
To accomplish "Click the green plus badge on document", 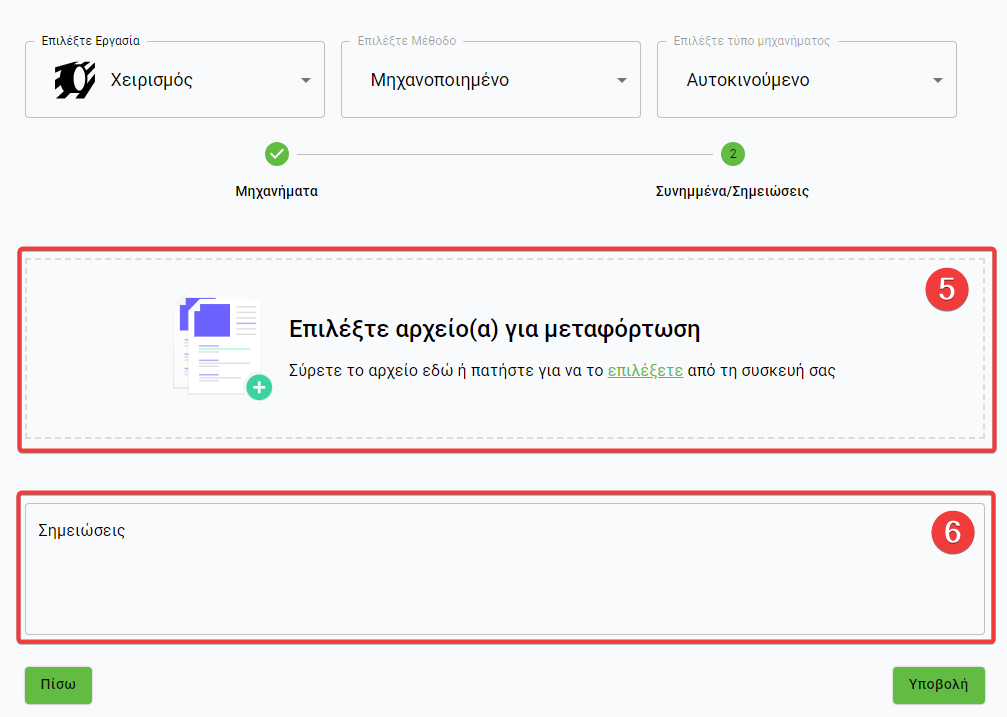I will 259,387.
